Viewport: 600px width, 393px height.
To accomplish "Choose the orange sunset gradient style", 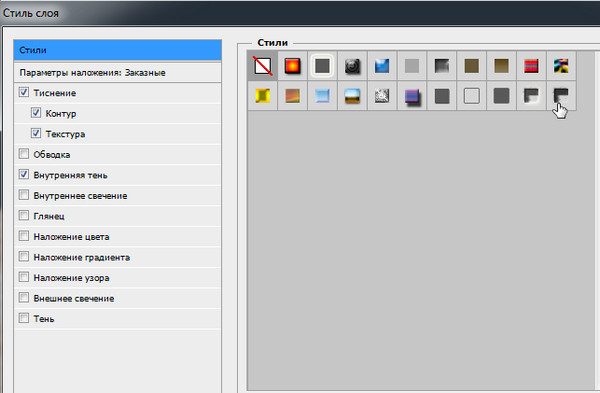I will (x=292, y=96).
